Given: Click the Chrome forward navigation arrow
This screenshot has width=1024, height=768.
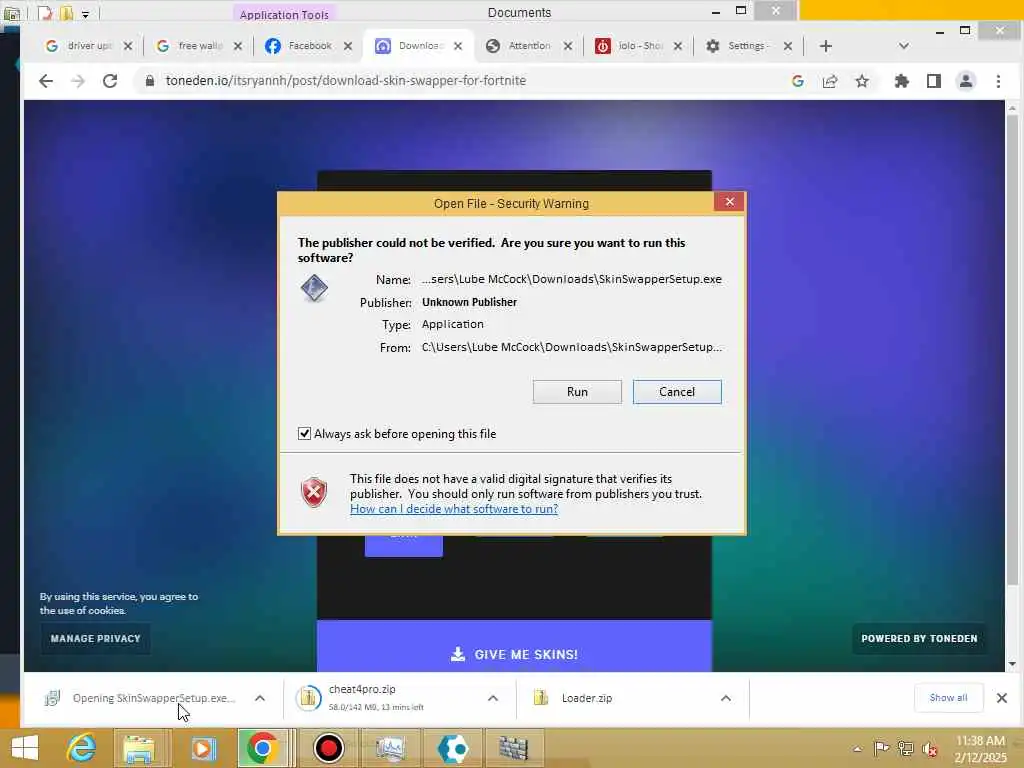Looking at the screenshot, I should click(x=78, y=81).
